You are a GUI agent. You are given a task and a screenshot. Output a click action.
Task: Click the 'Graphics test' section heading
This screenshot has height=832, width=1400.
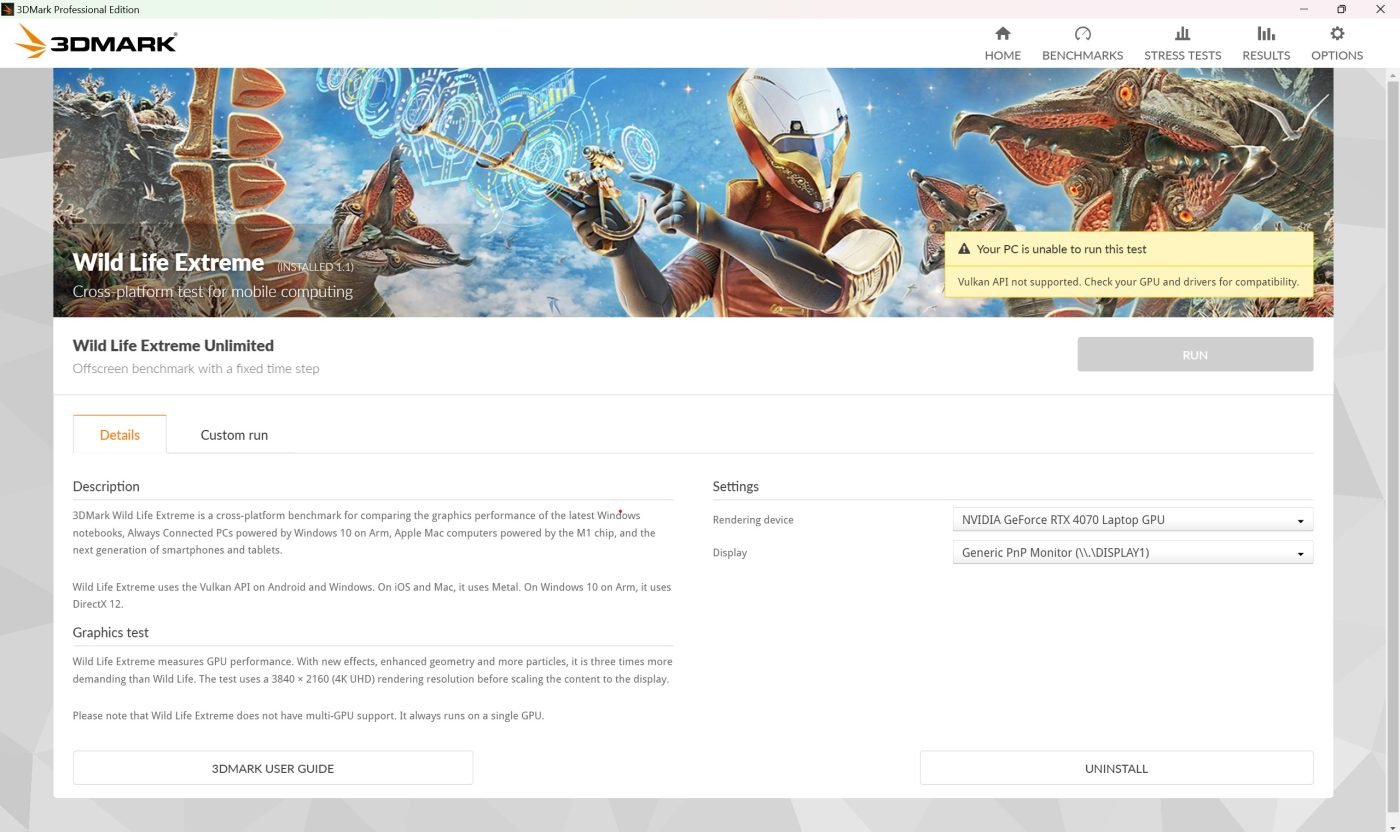110,632
